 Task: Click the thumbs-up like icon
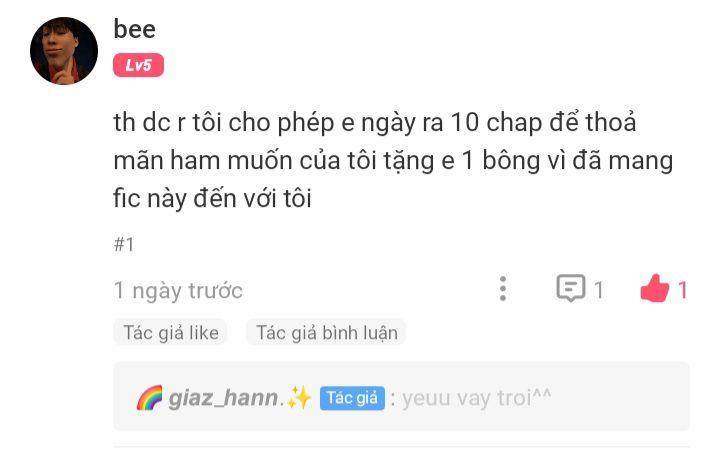click(654, 288)
